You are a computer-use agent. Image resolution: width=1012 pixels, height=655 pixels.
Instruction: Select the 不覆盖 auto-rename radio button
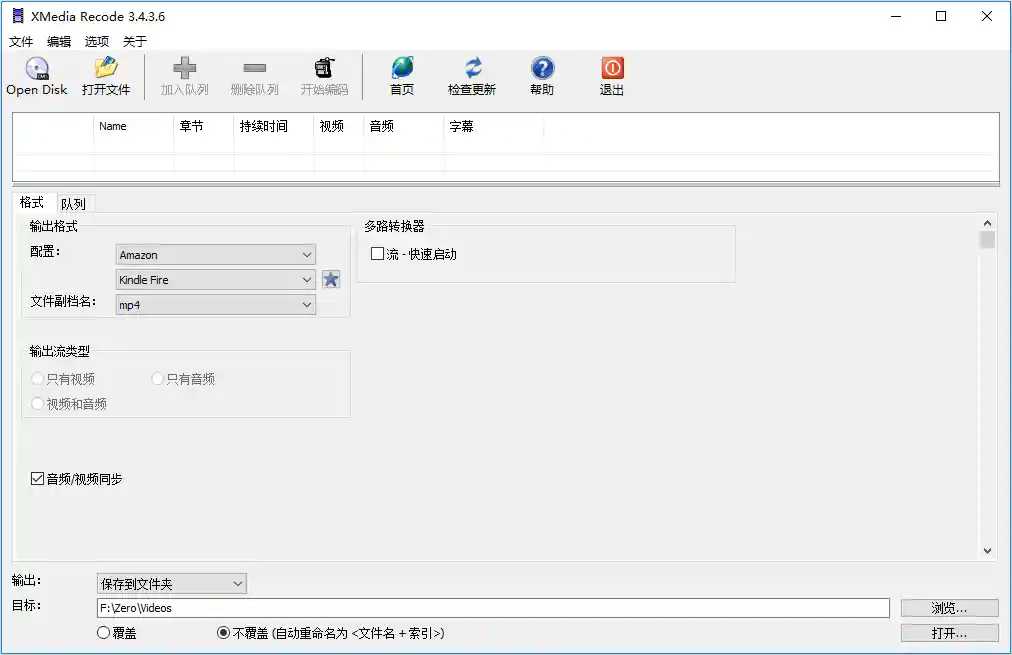223,633
